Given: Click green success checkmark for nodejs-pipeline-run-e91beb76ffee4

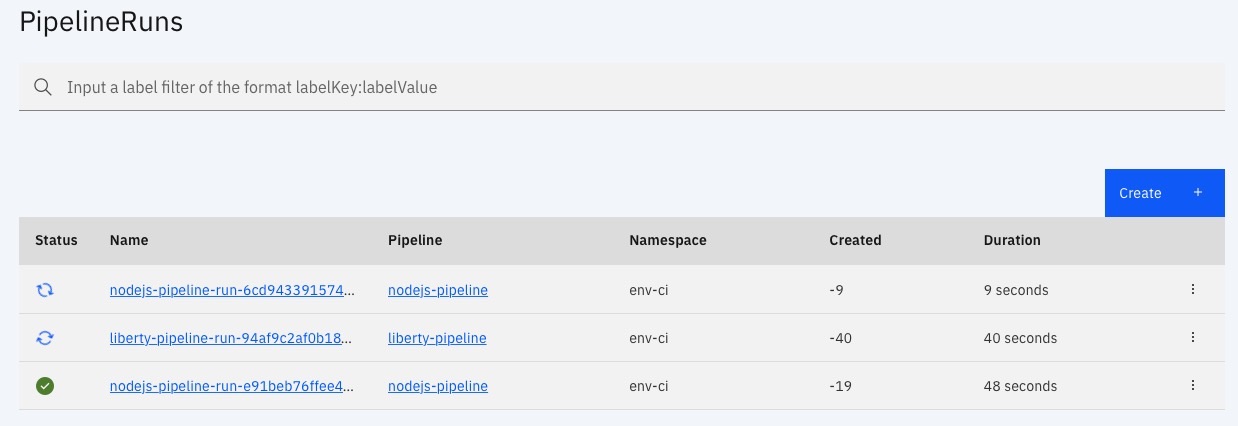Looking at the screenshot, I should tap(45, 386).
